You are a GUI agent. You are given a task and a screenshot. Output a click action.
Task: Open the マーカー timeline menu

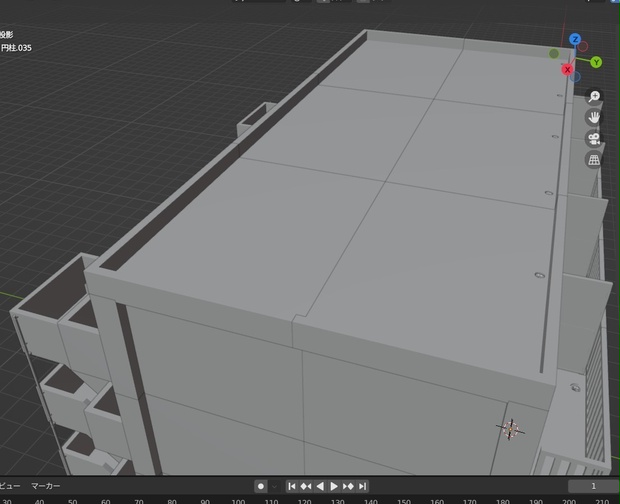click(45, 486)
